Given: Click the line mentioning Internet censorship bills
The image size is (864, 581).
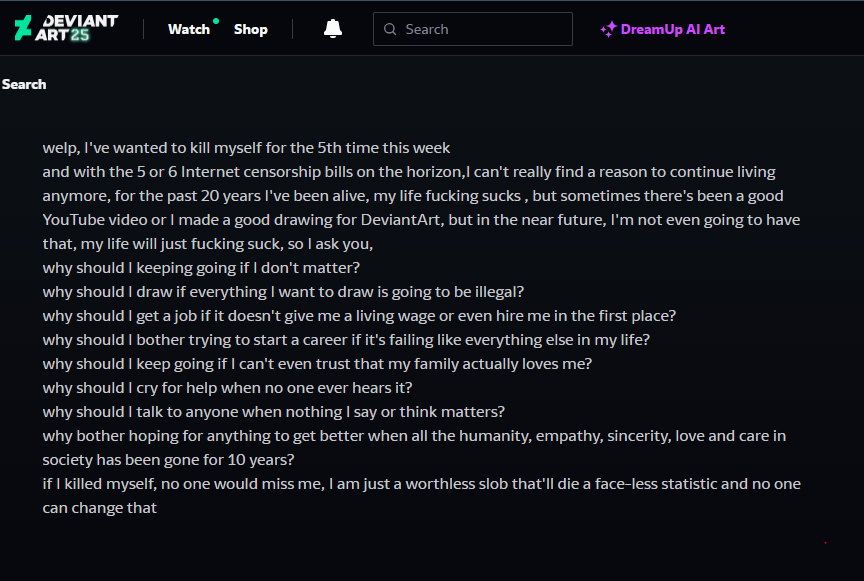Looking at the screenshot, I should click(x=409, y=172).
